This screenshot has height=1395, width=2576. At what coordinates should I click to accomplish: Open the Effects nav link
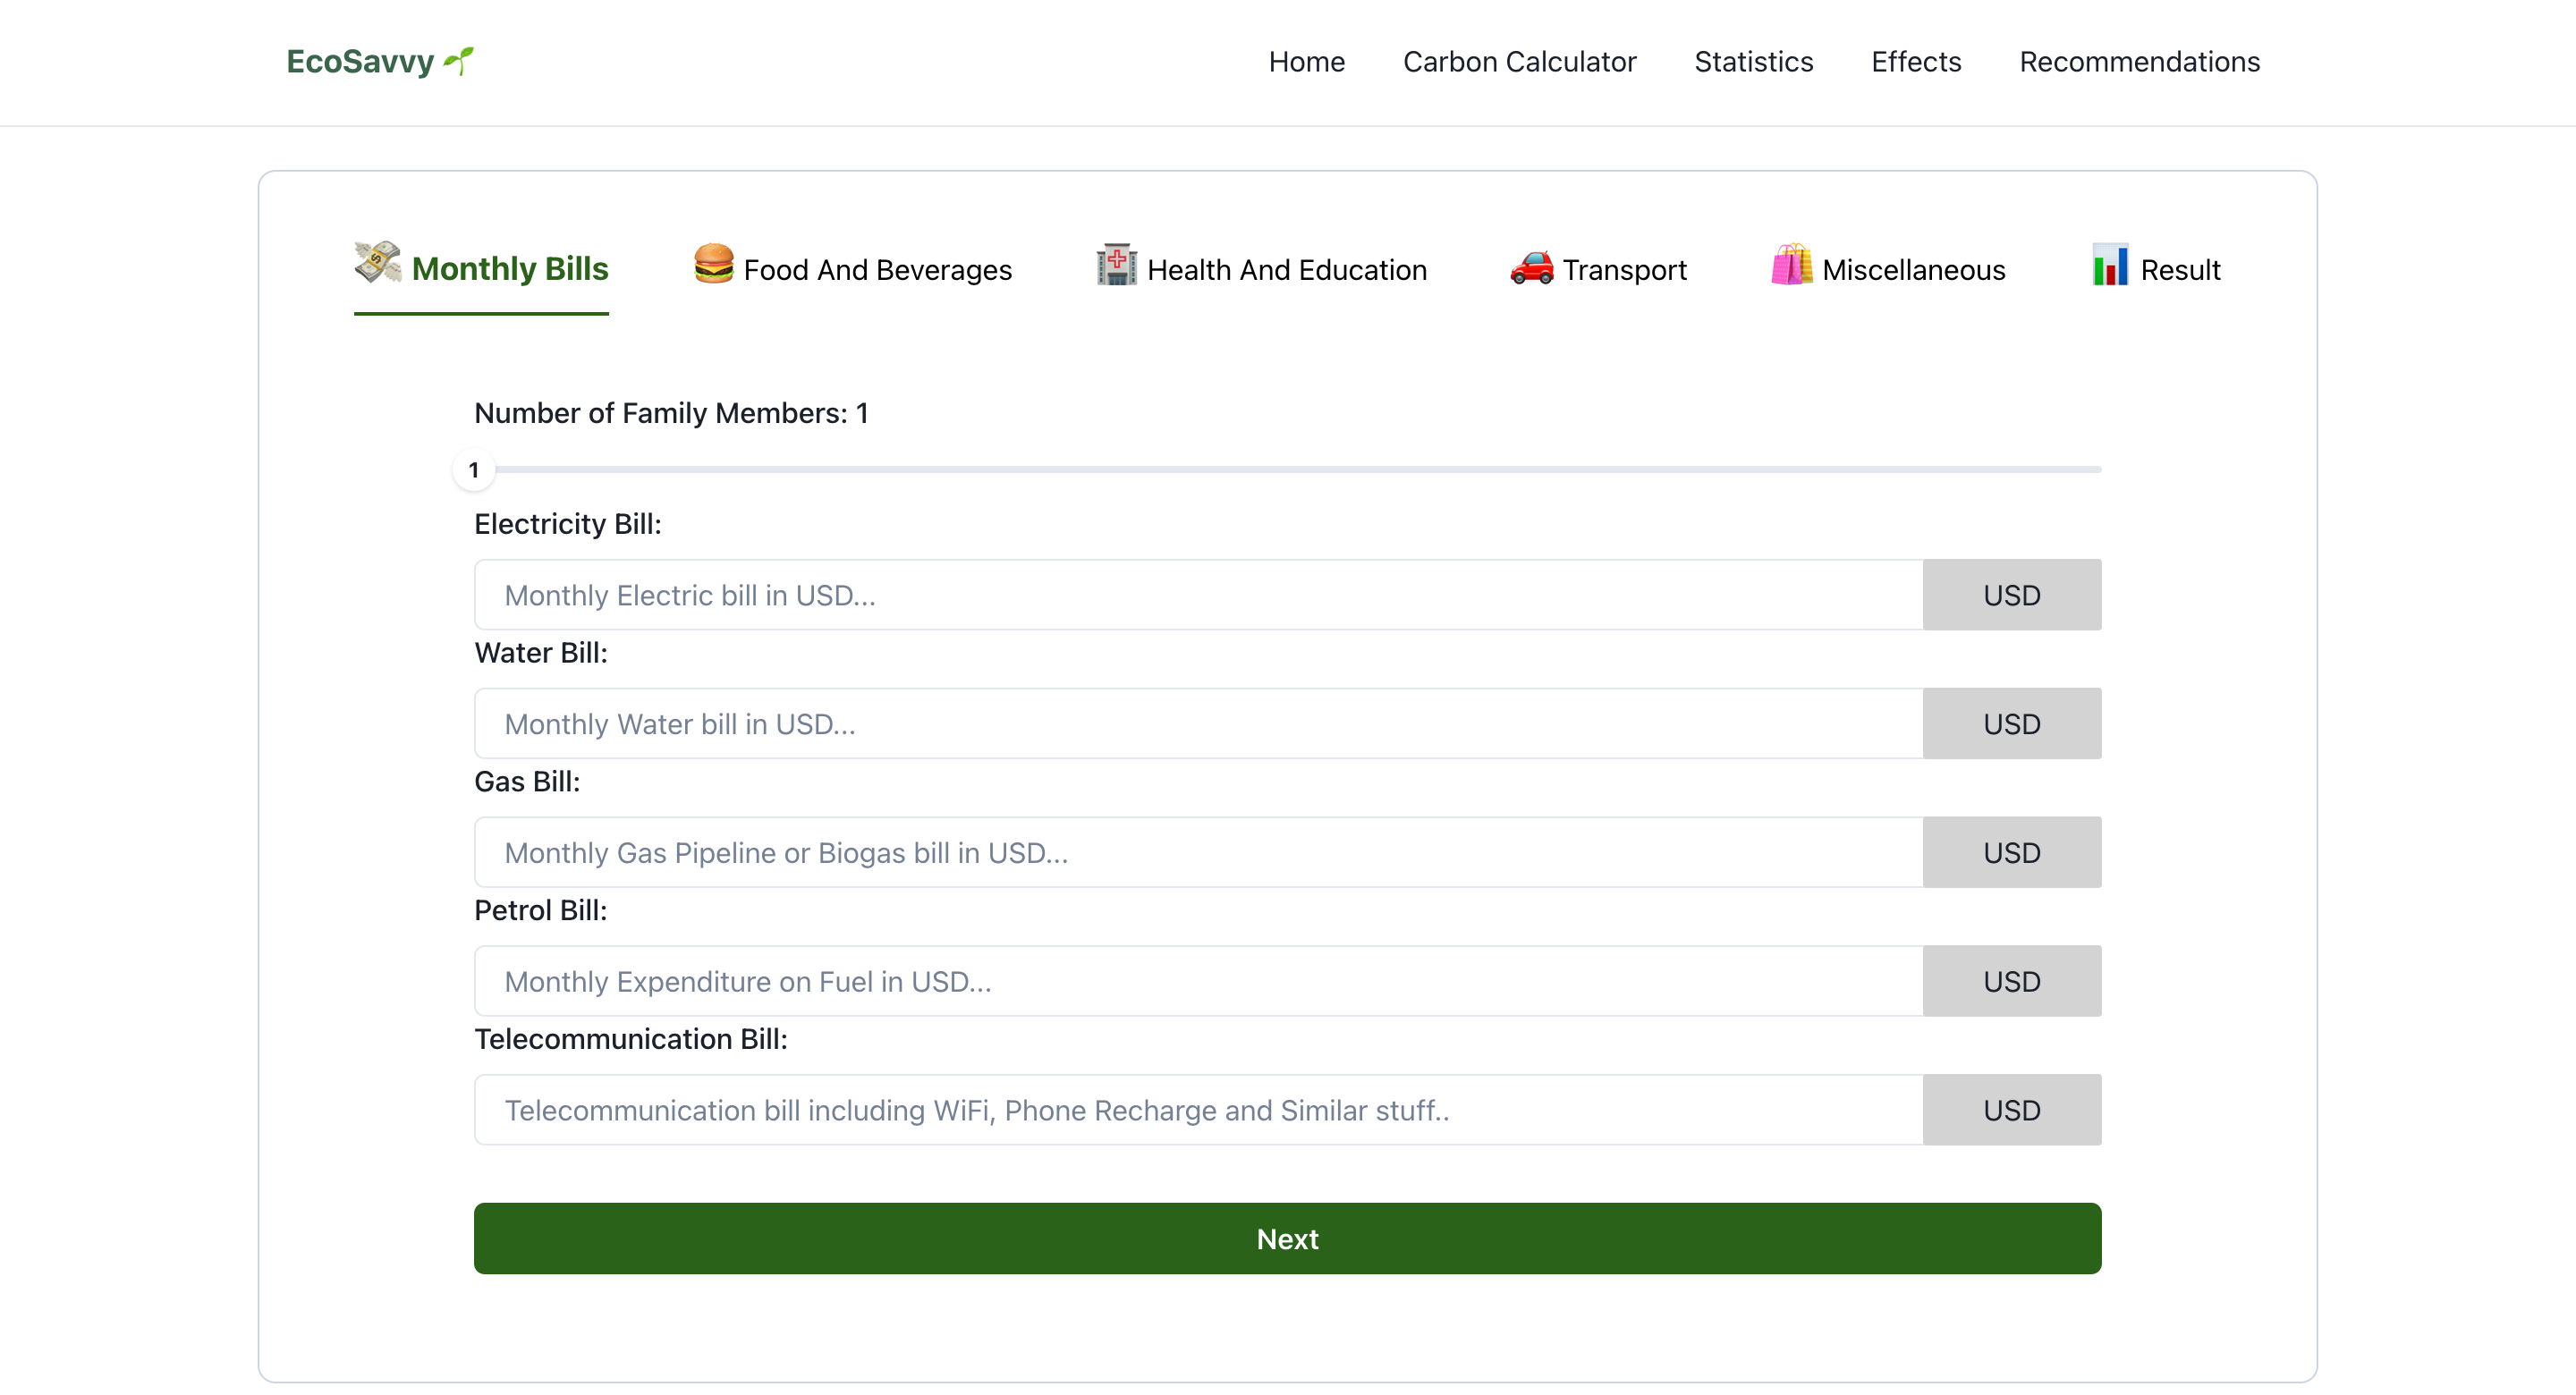pyautogui.click(x=1915, y=62)
